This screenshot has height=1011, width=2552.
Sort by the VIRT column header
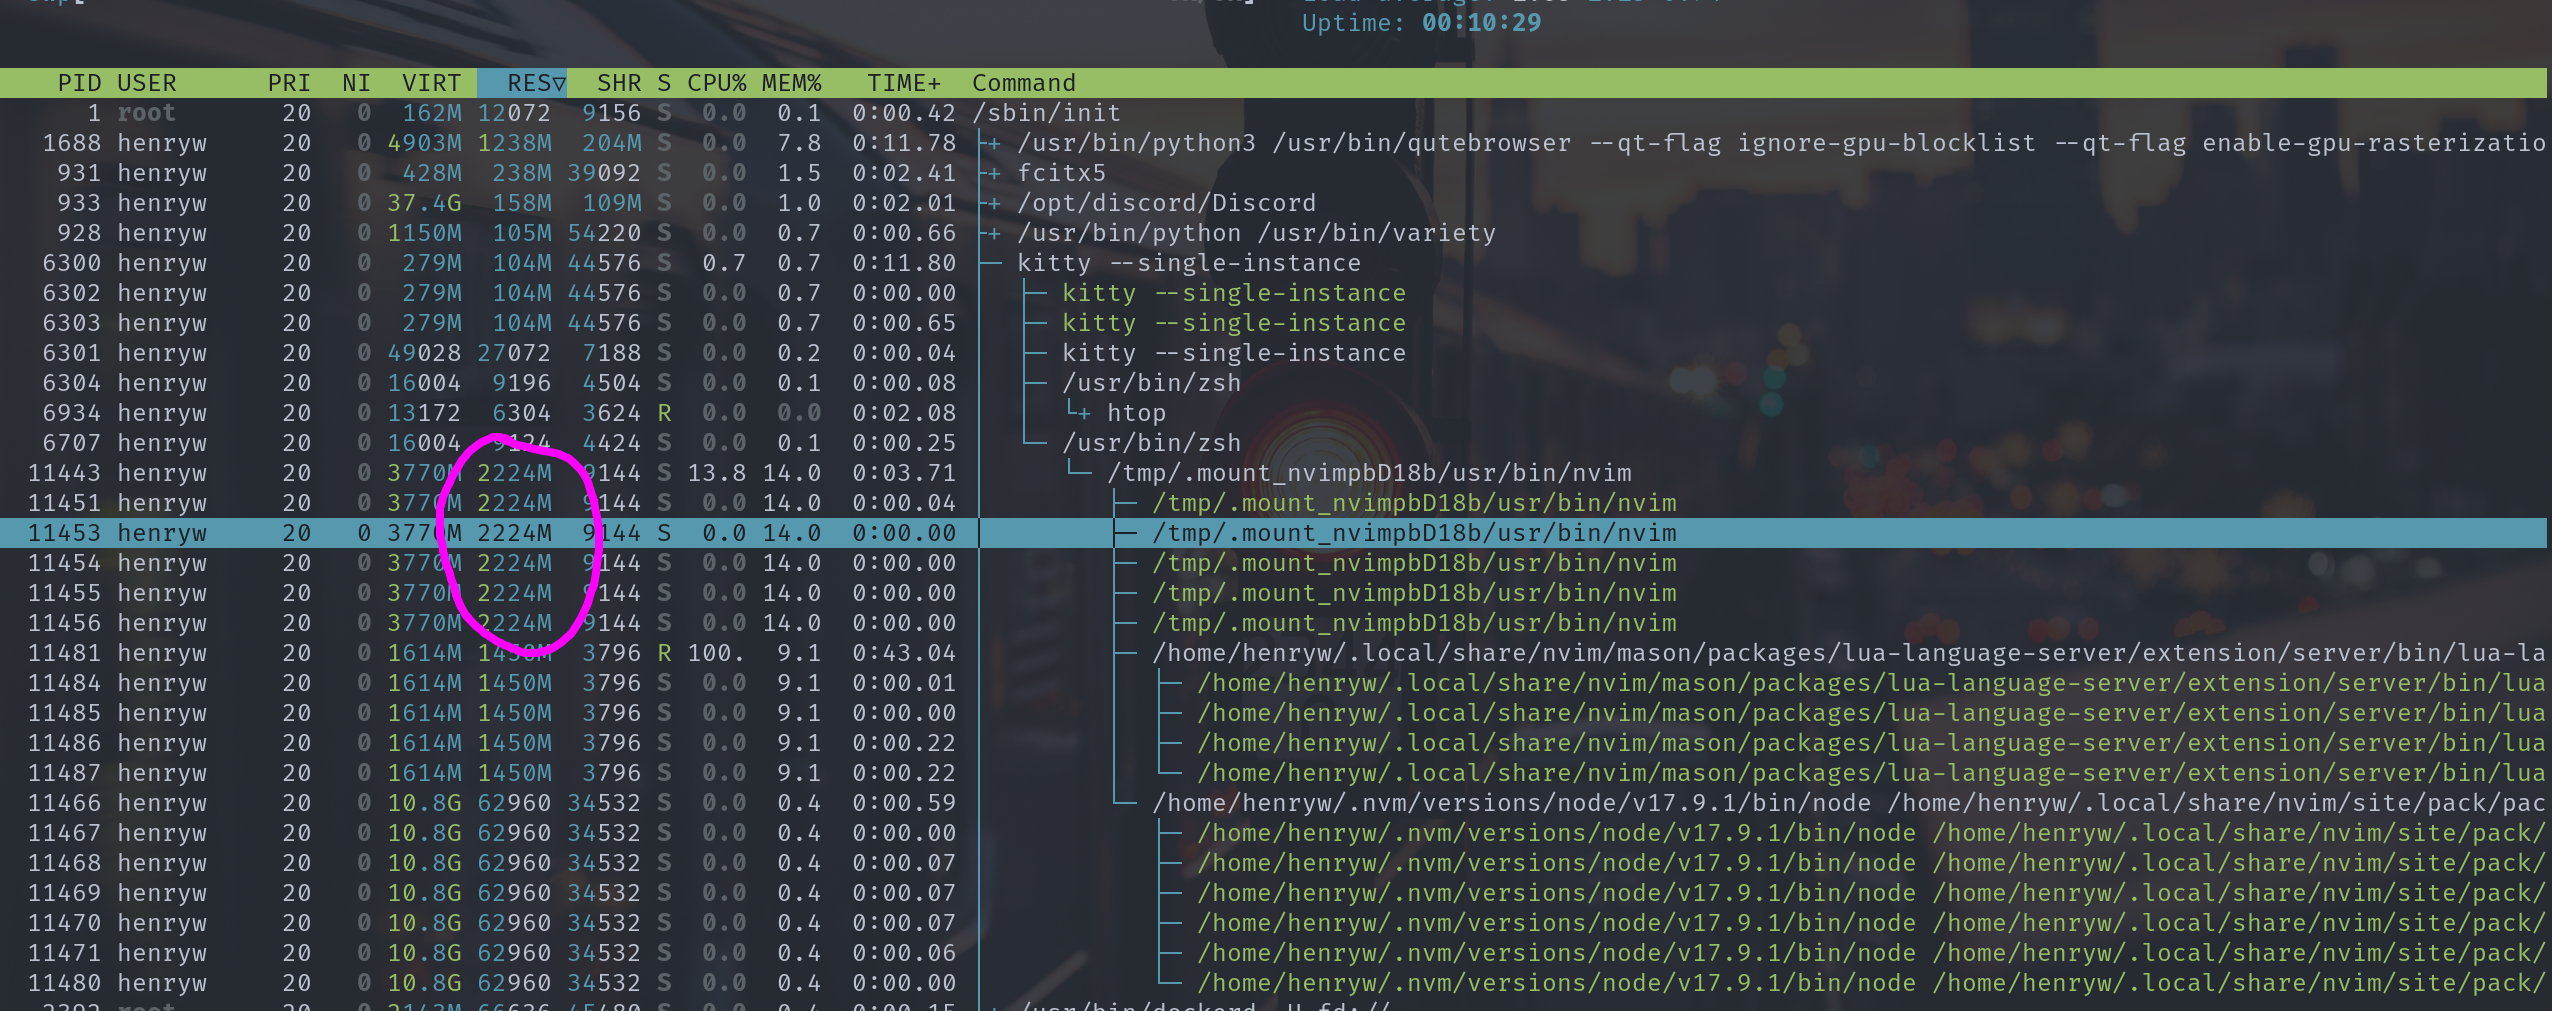(431, 83)
